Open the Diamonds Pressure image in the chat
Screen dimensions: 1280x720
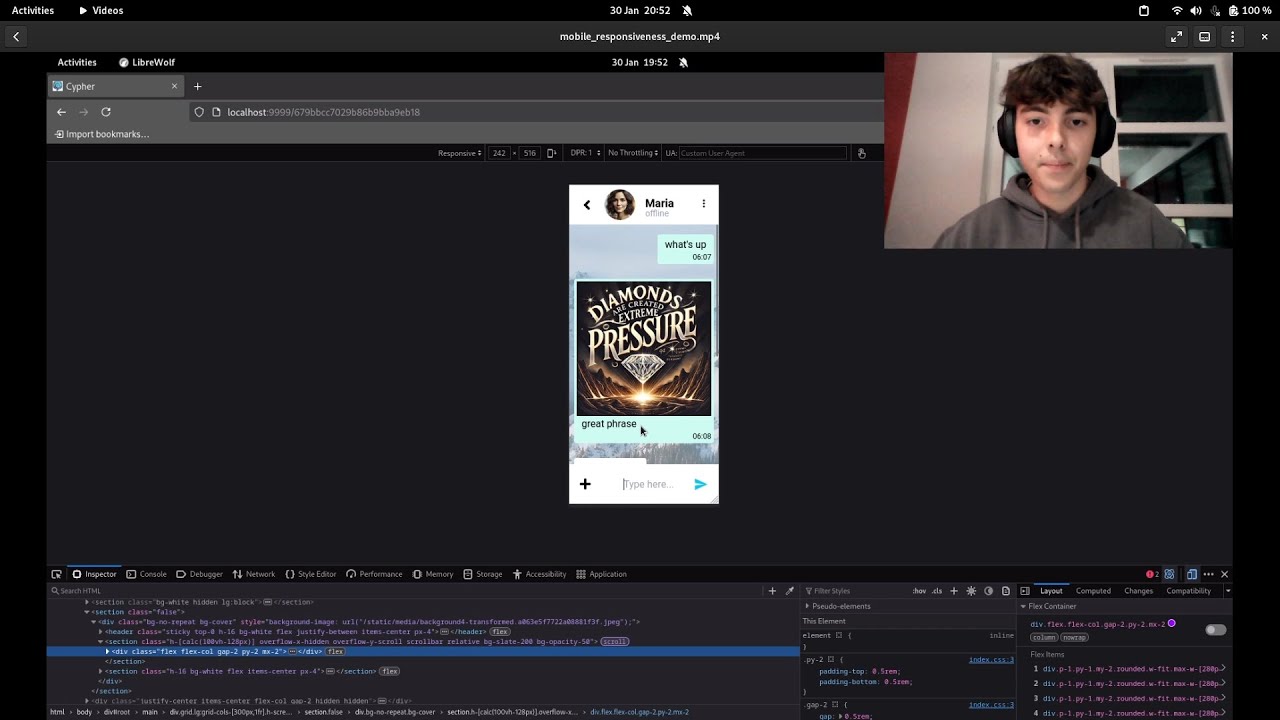(x=644, y=349)
